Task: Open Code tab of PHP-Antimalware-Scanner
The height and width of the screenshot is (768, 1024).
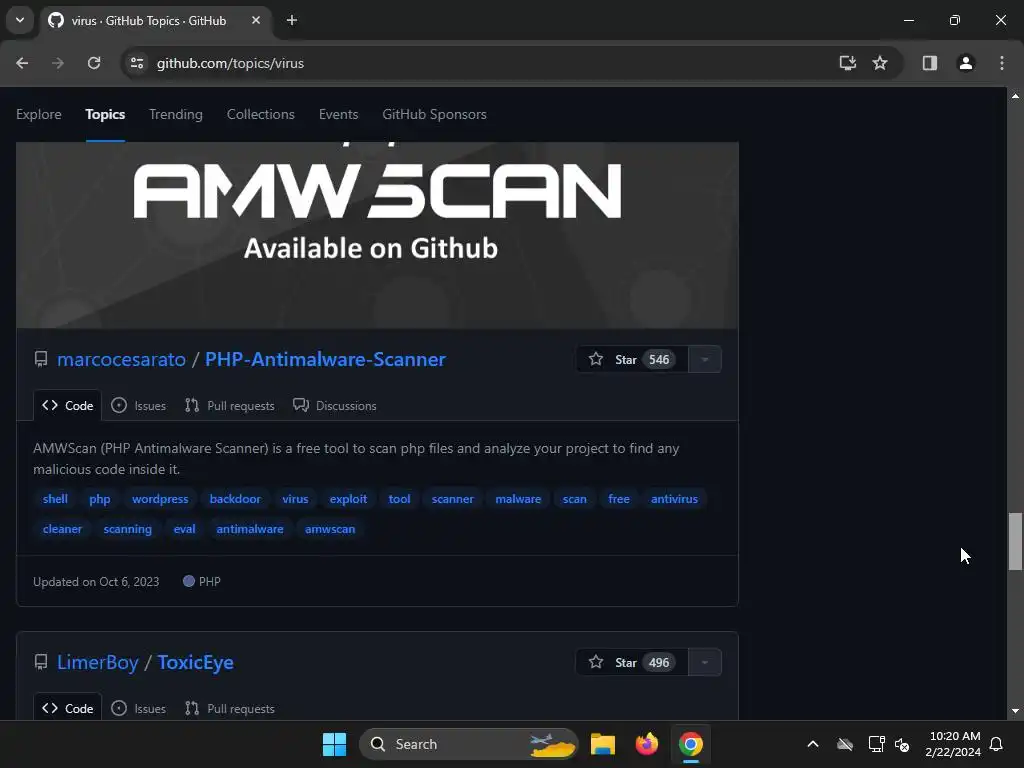Action: pos(67,406)
